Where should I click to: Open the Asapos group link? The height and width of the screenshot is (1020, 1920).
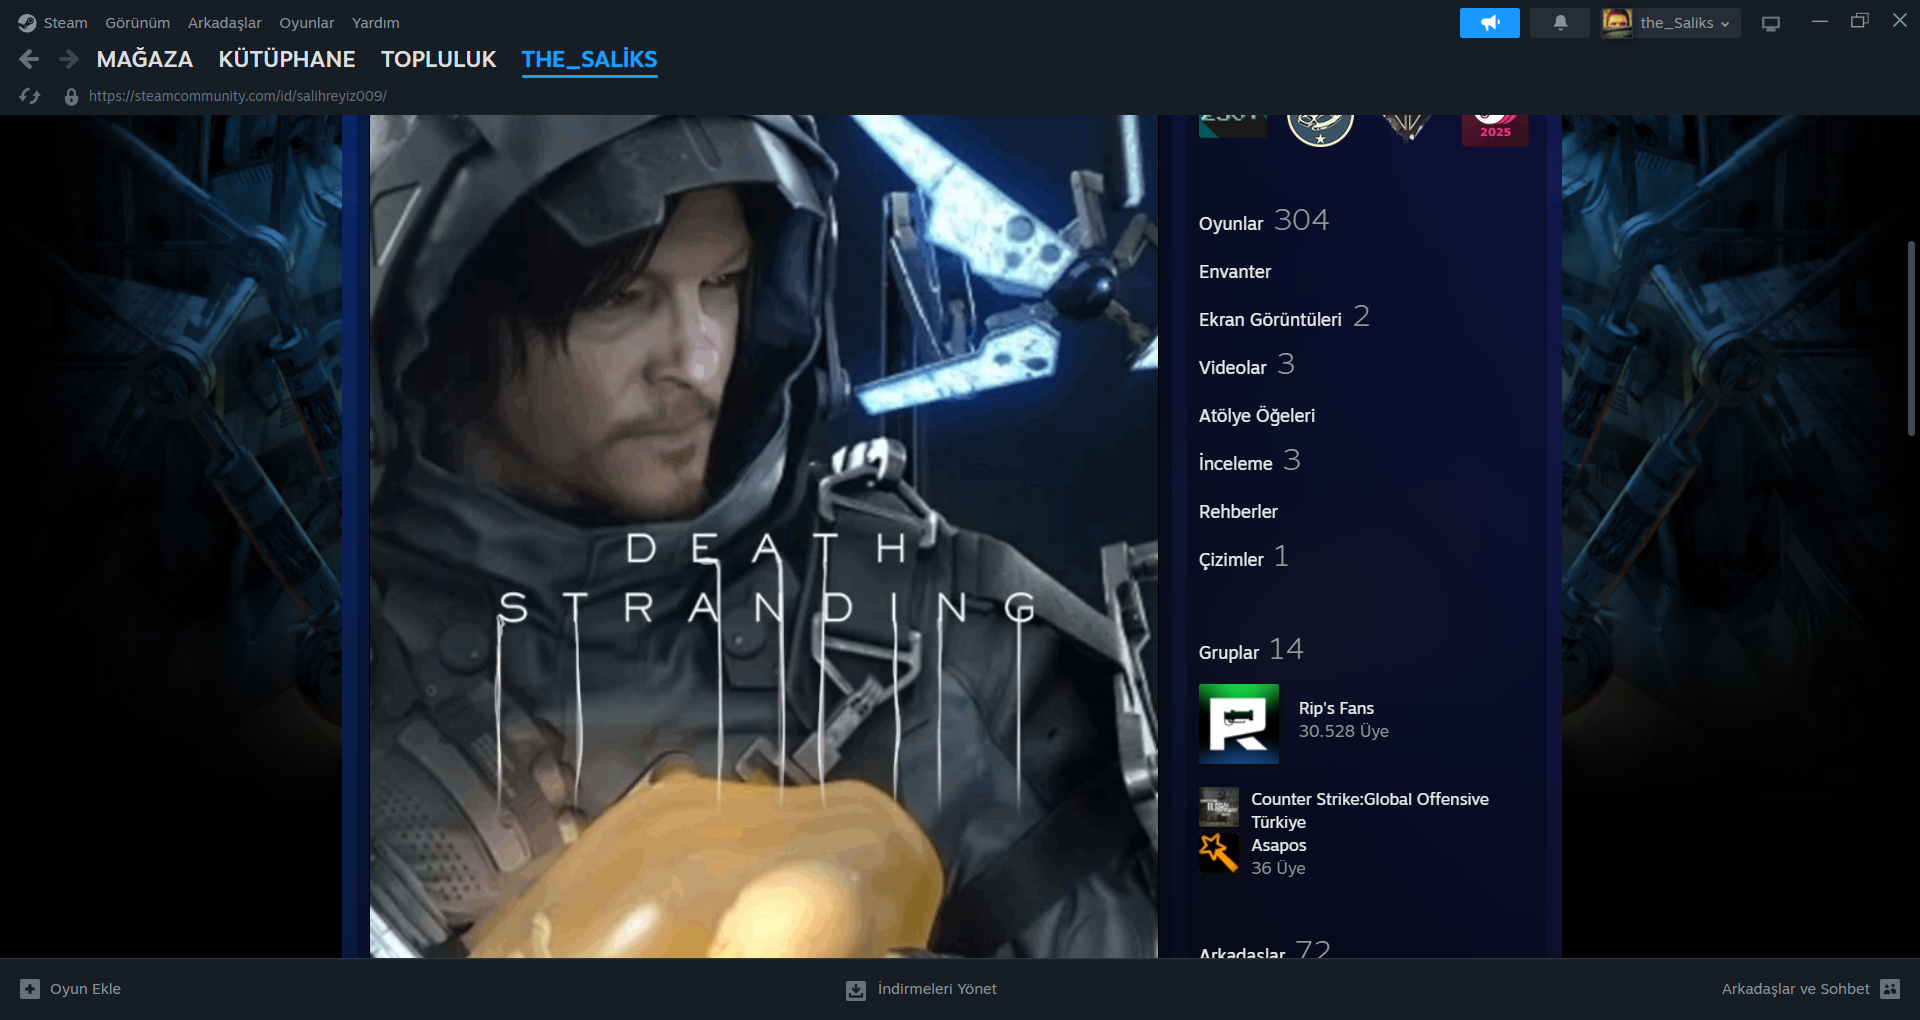point(1279,845)
